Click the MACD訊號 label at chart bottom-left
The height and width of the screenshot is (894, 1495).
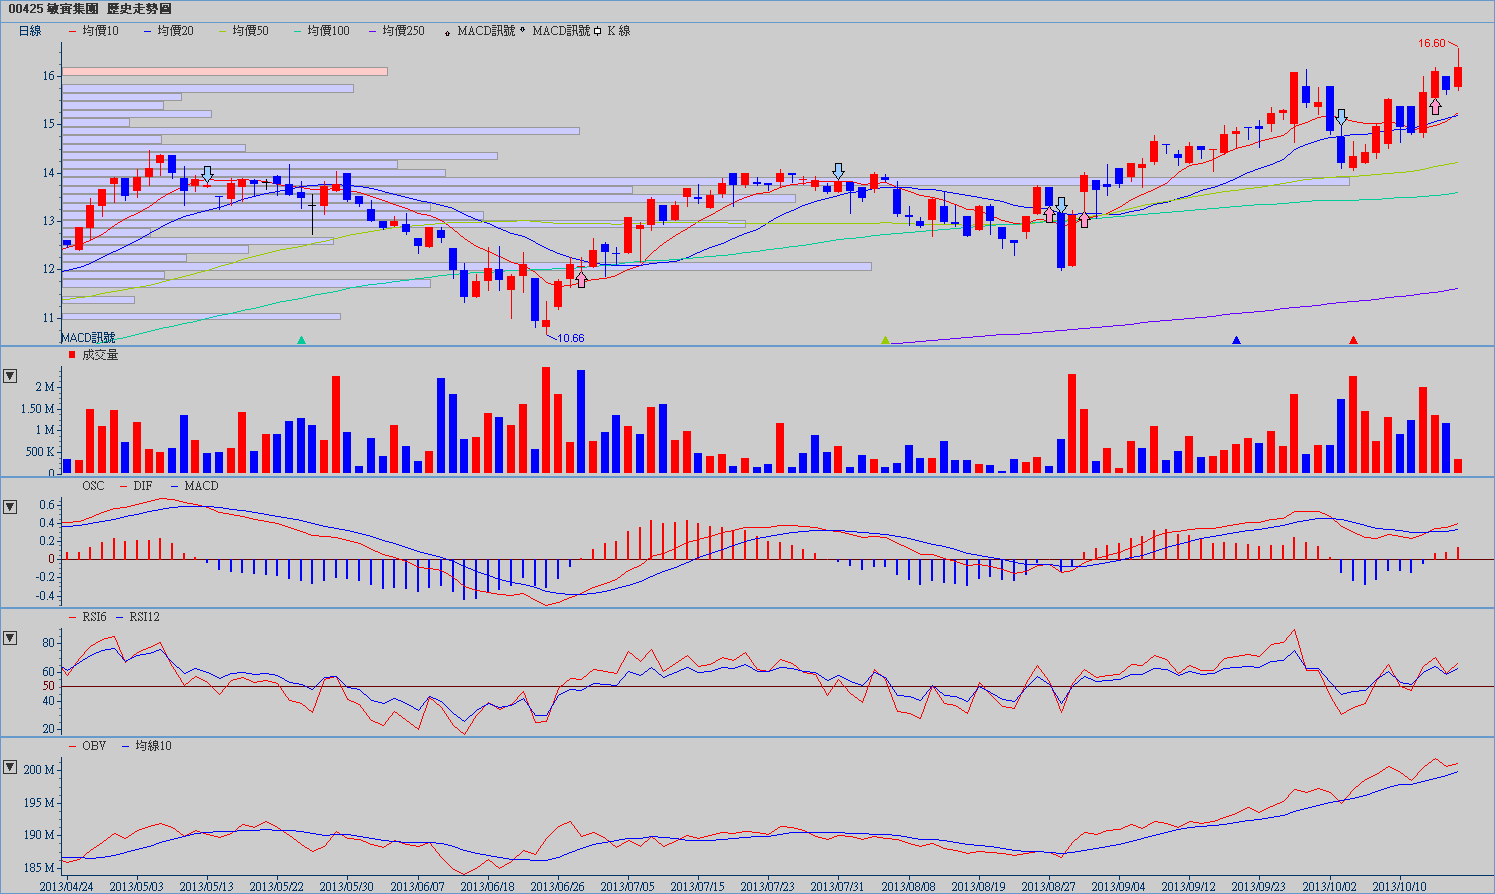[x=88, y=338]
